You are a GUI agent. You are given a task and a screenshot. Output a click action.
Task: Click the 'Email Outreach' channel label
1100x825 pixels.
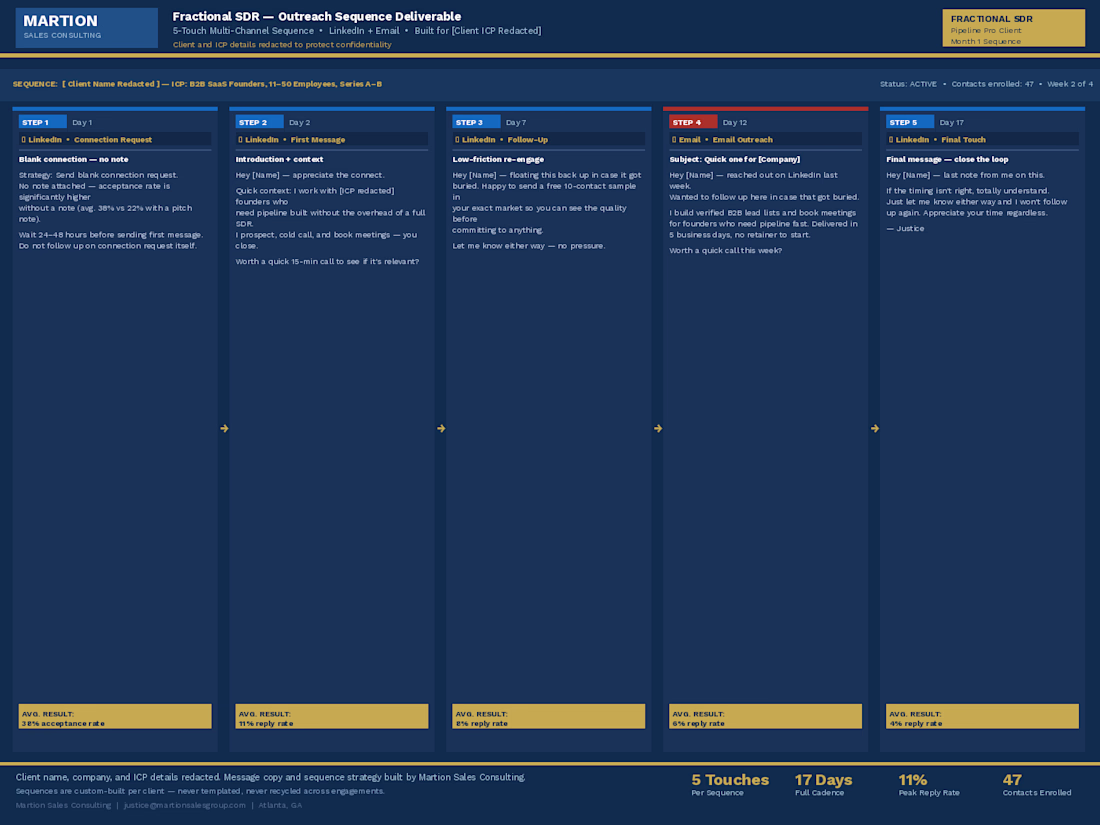[742, 140]
